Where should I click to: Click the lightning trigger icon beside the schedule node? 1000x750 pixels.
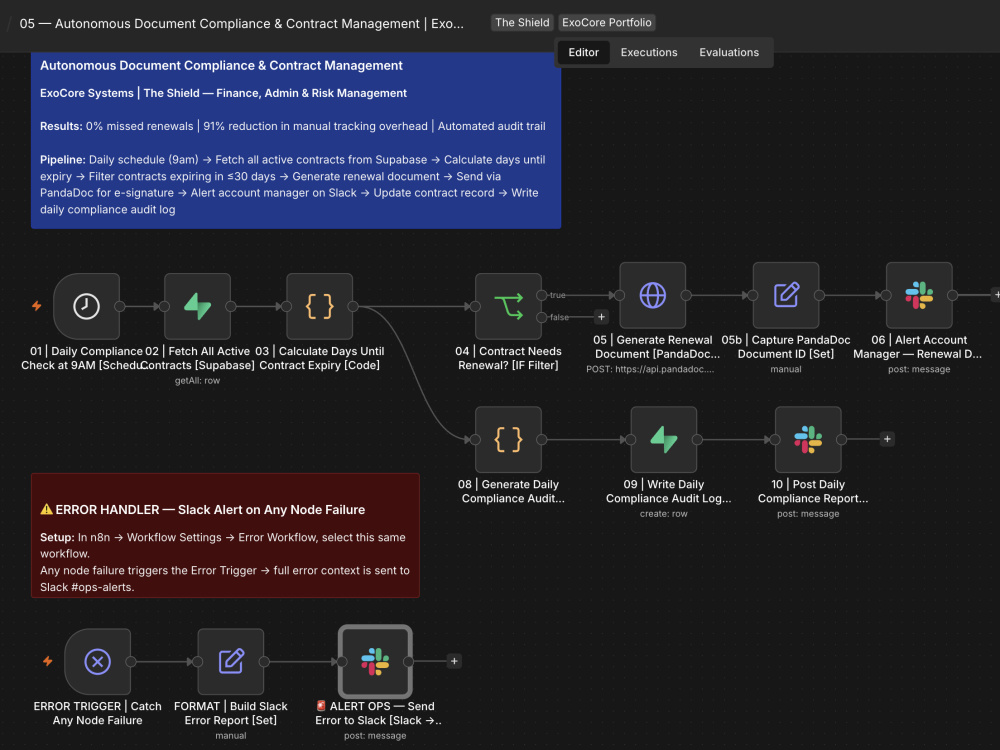pyautogui.click(x=37, y=306)
